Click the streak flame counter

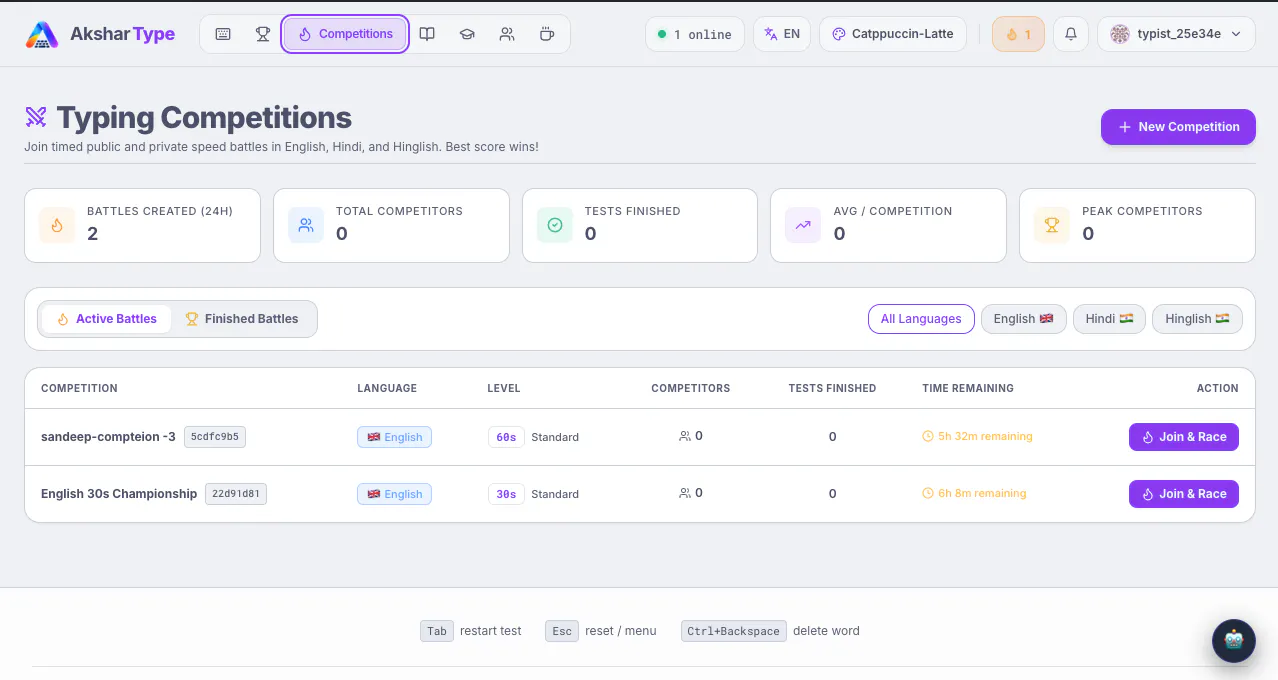click(x=1018, y=34)
